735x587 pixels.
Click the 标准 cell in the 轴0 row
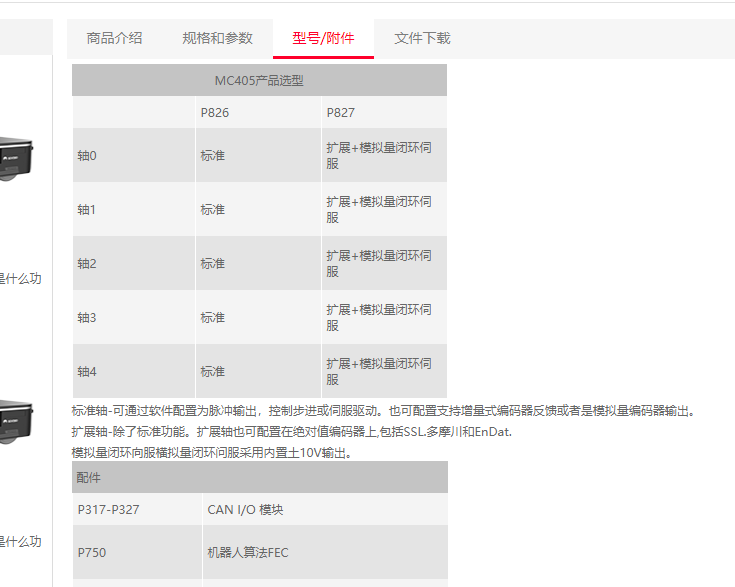(x=213, y=156)
